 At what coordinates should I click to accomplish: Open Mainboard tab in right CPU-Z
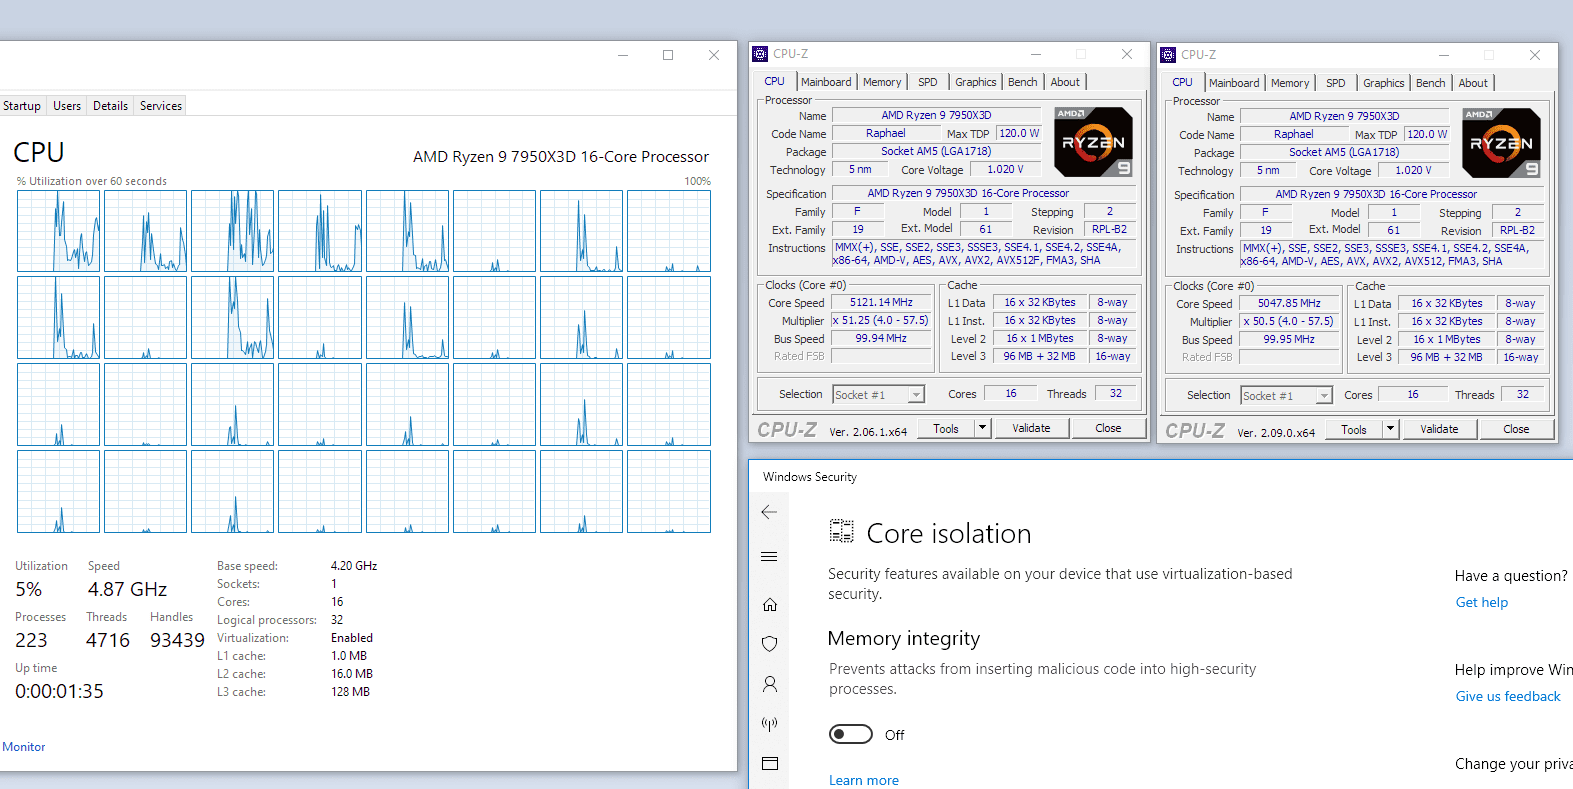pyautogui.click(x=1234, y=83)
